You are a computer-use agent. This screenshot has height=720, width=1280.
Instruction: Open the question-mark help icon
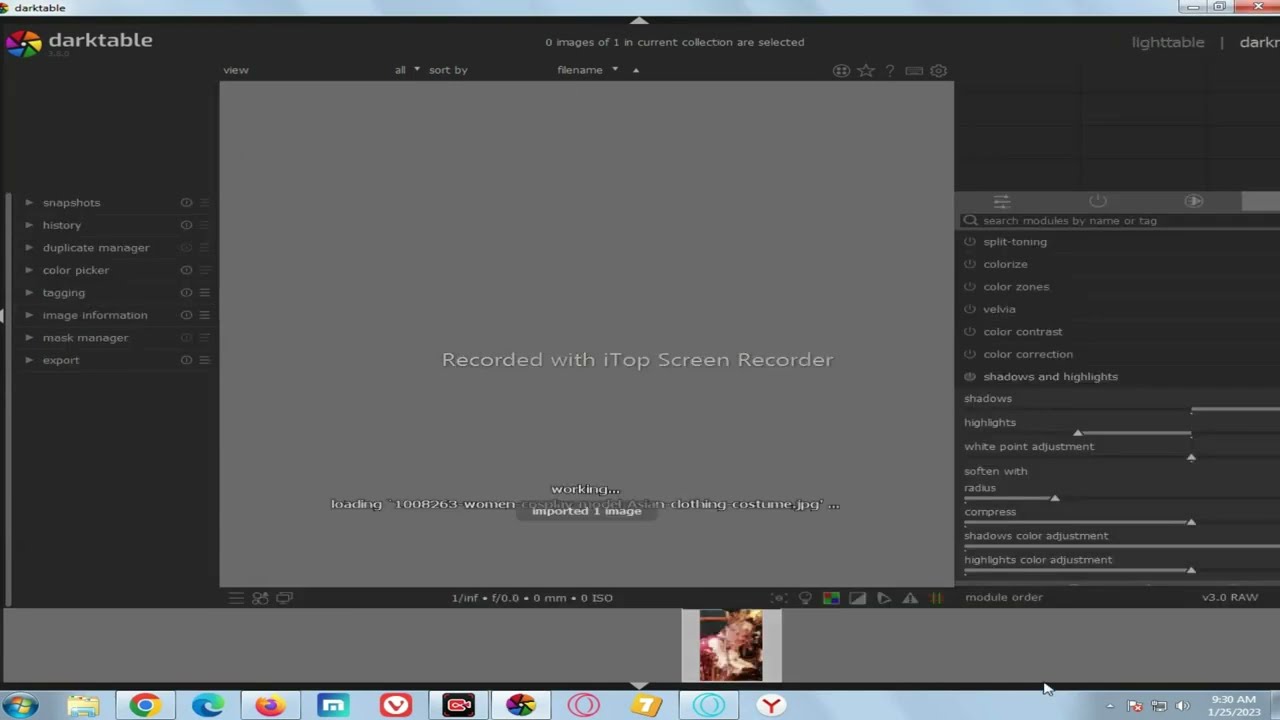889,71
